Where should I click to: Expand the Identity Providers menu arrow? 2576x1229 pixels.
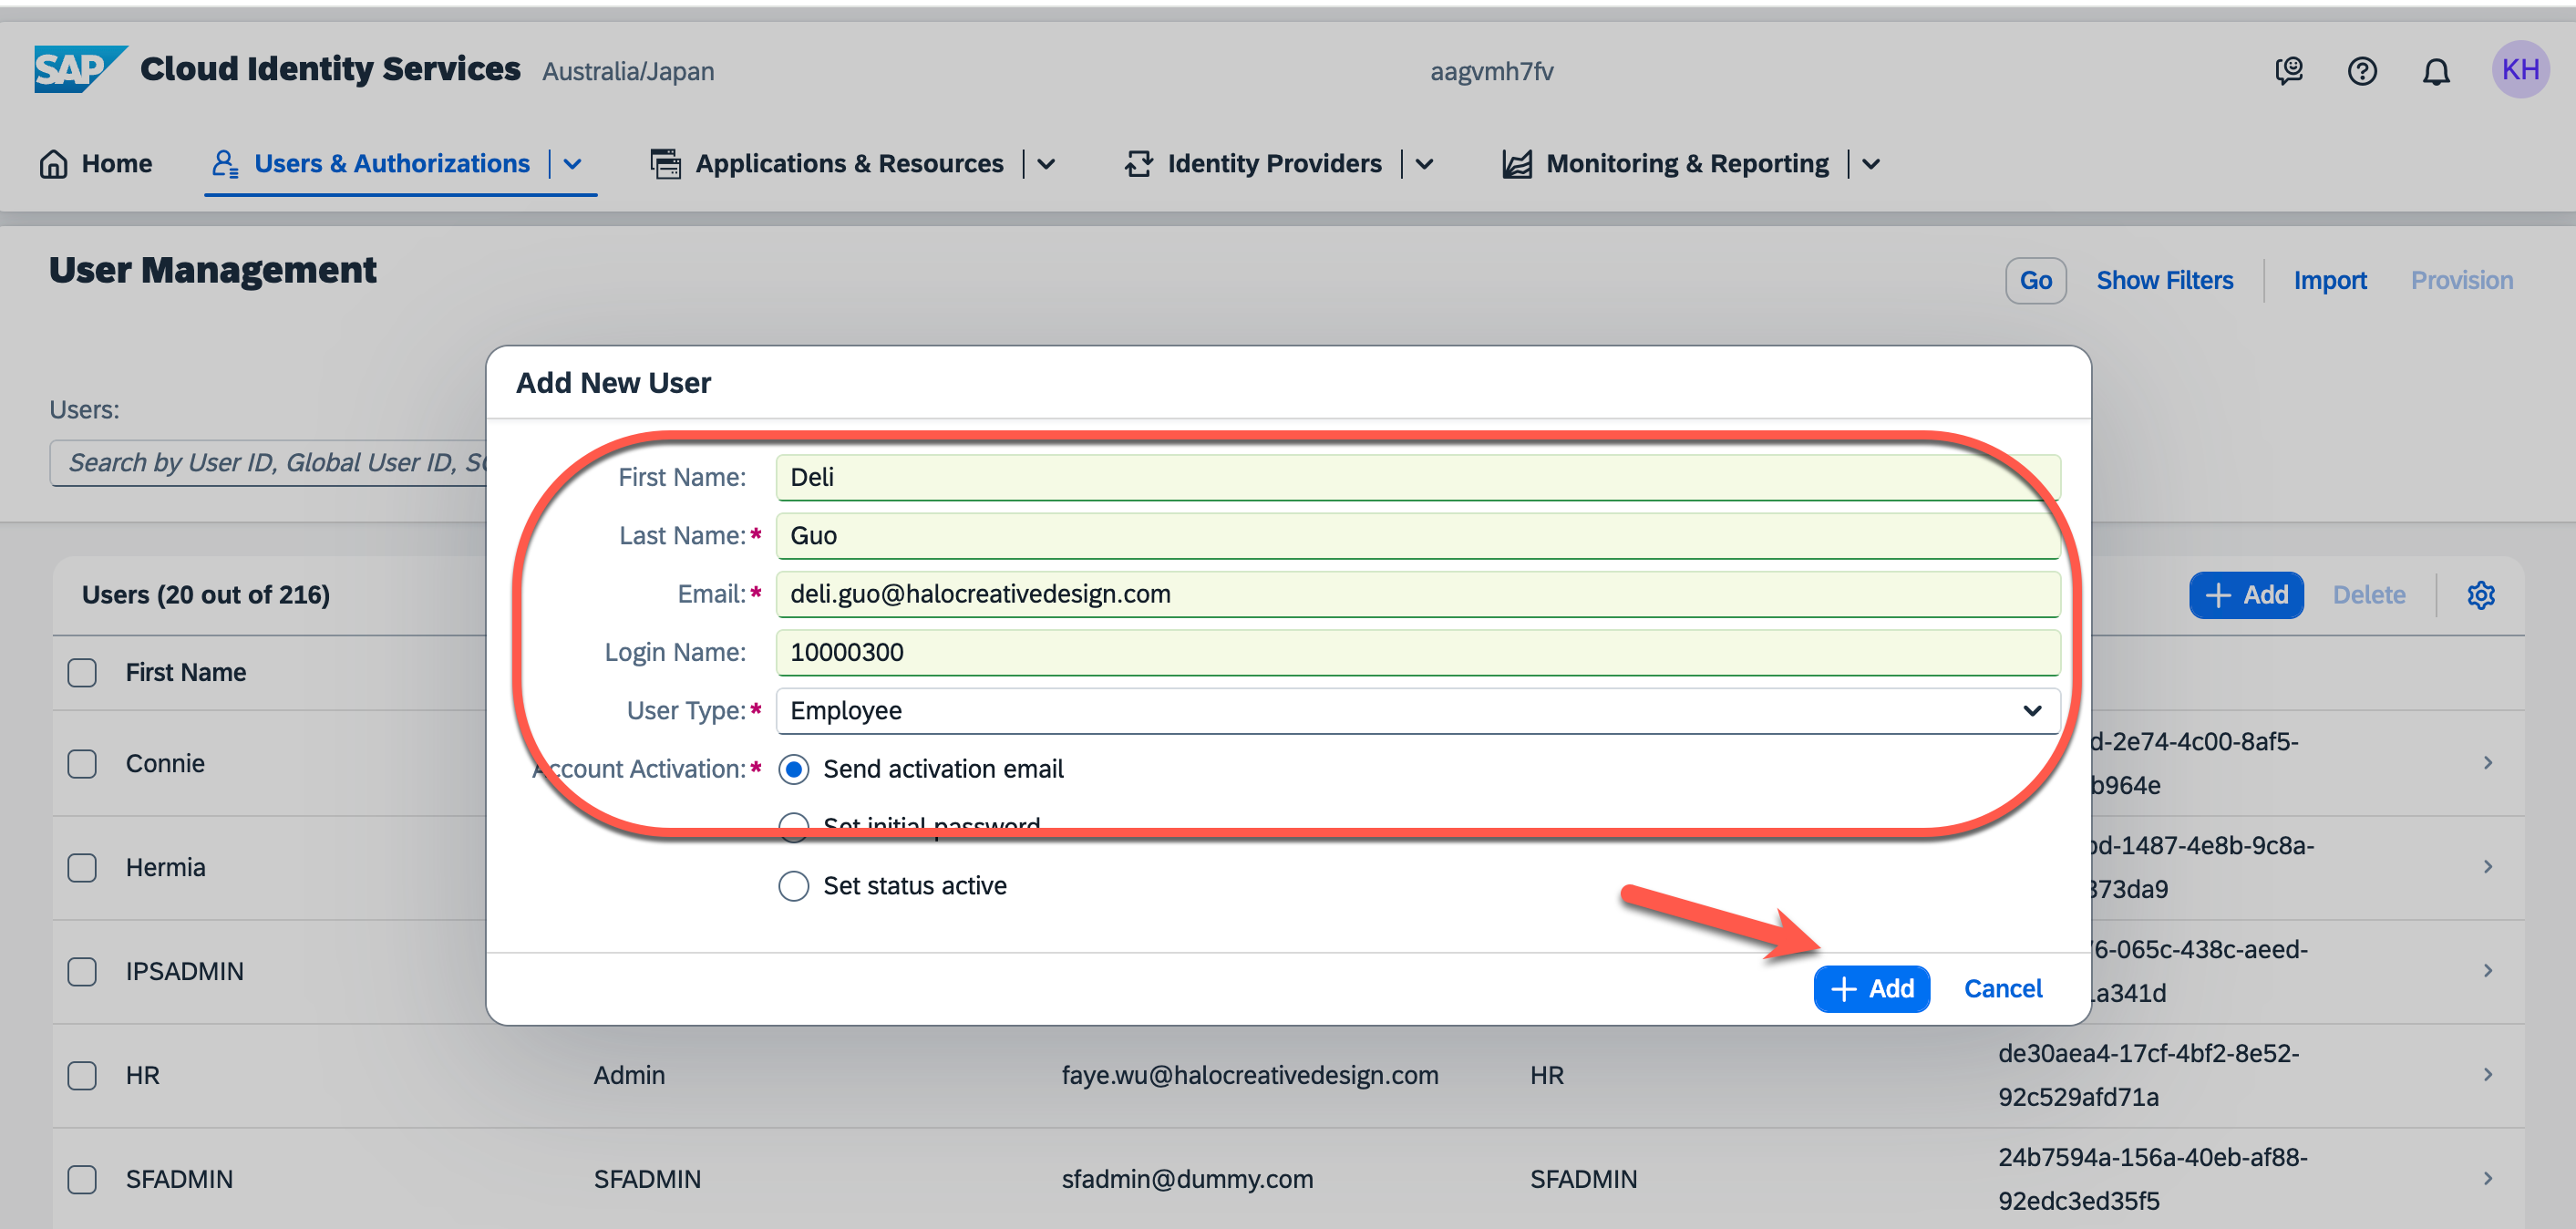1425,164
